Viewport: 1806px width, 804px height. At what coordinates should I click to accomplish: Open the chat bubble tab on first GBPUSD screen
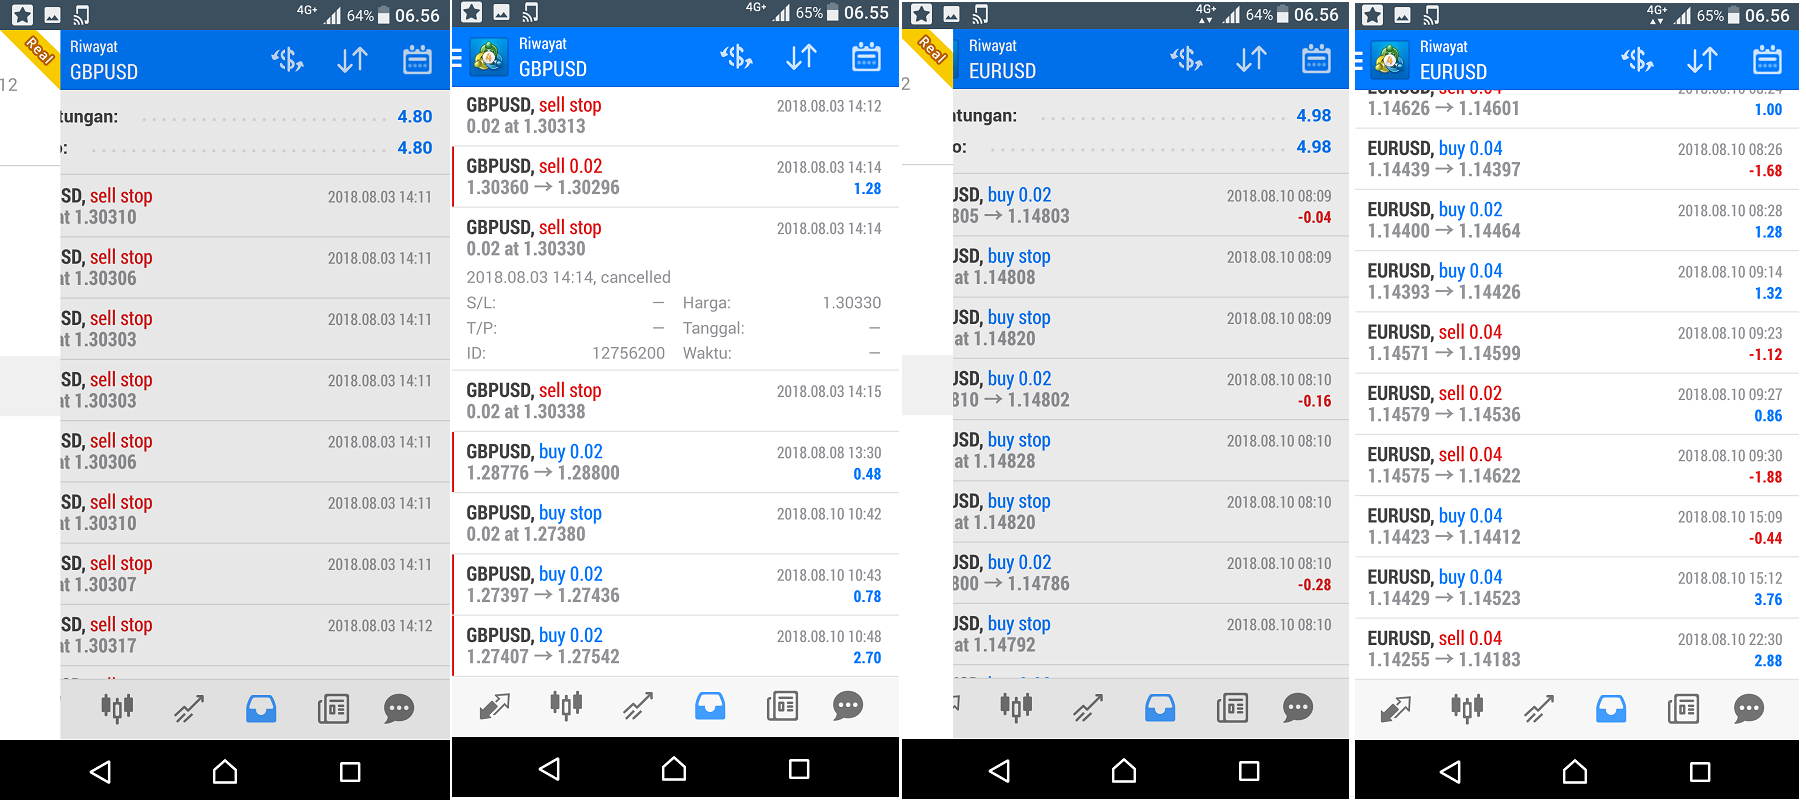coord(399,709)
